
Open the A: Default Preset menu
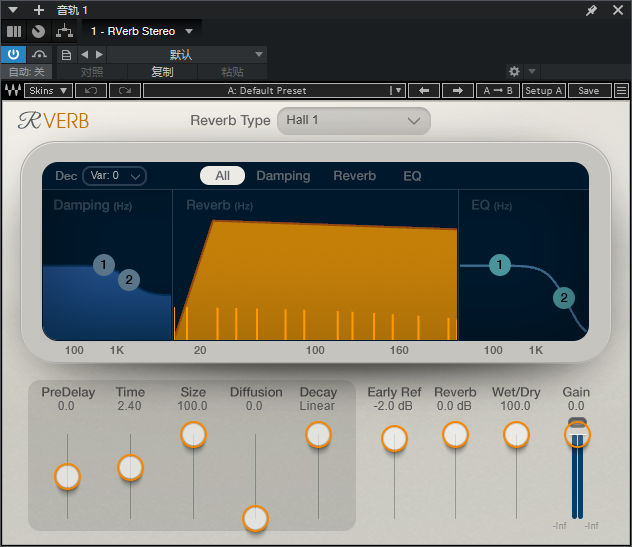point(274,91)
